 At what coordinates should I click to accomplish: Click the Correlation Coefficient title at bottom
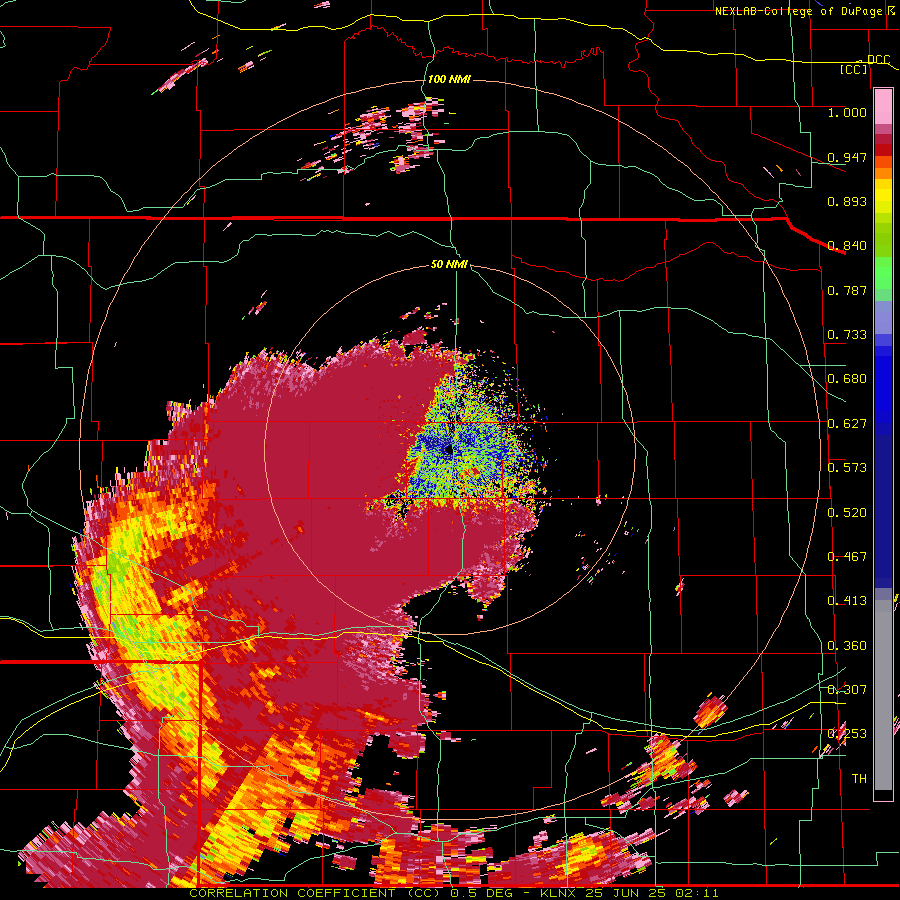[453, 893]
